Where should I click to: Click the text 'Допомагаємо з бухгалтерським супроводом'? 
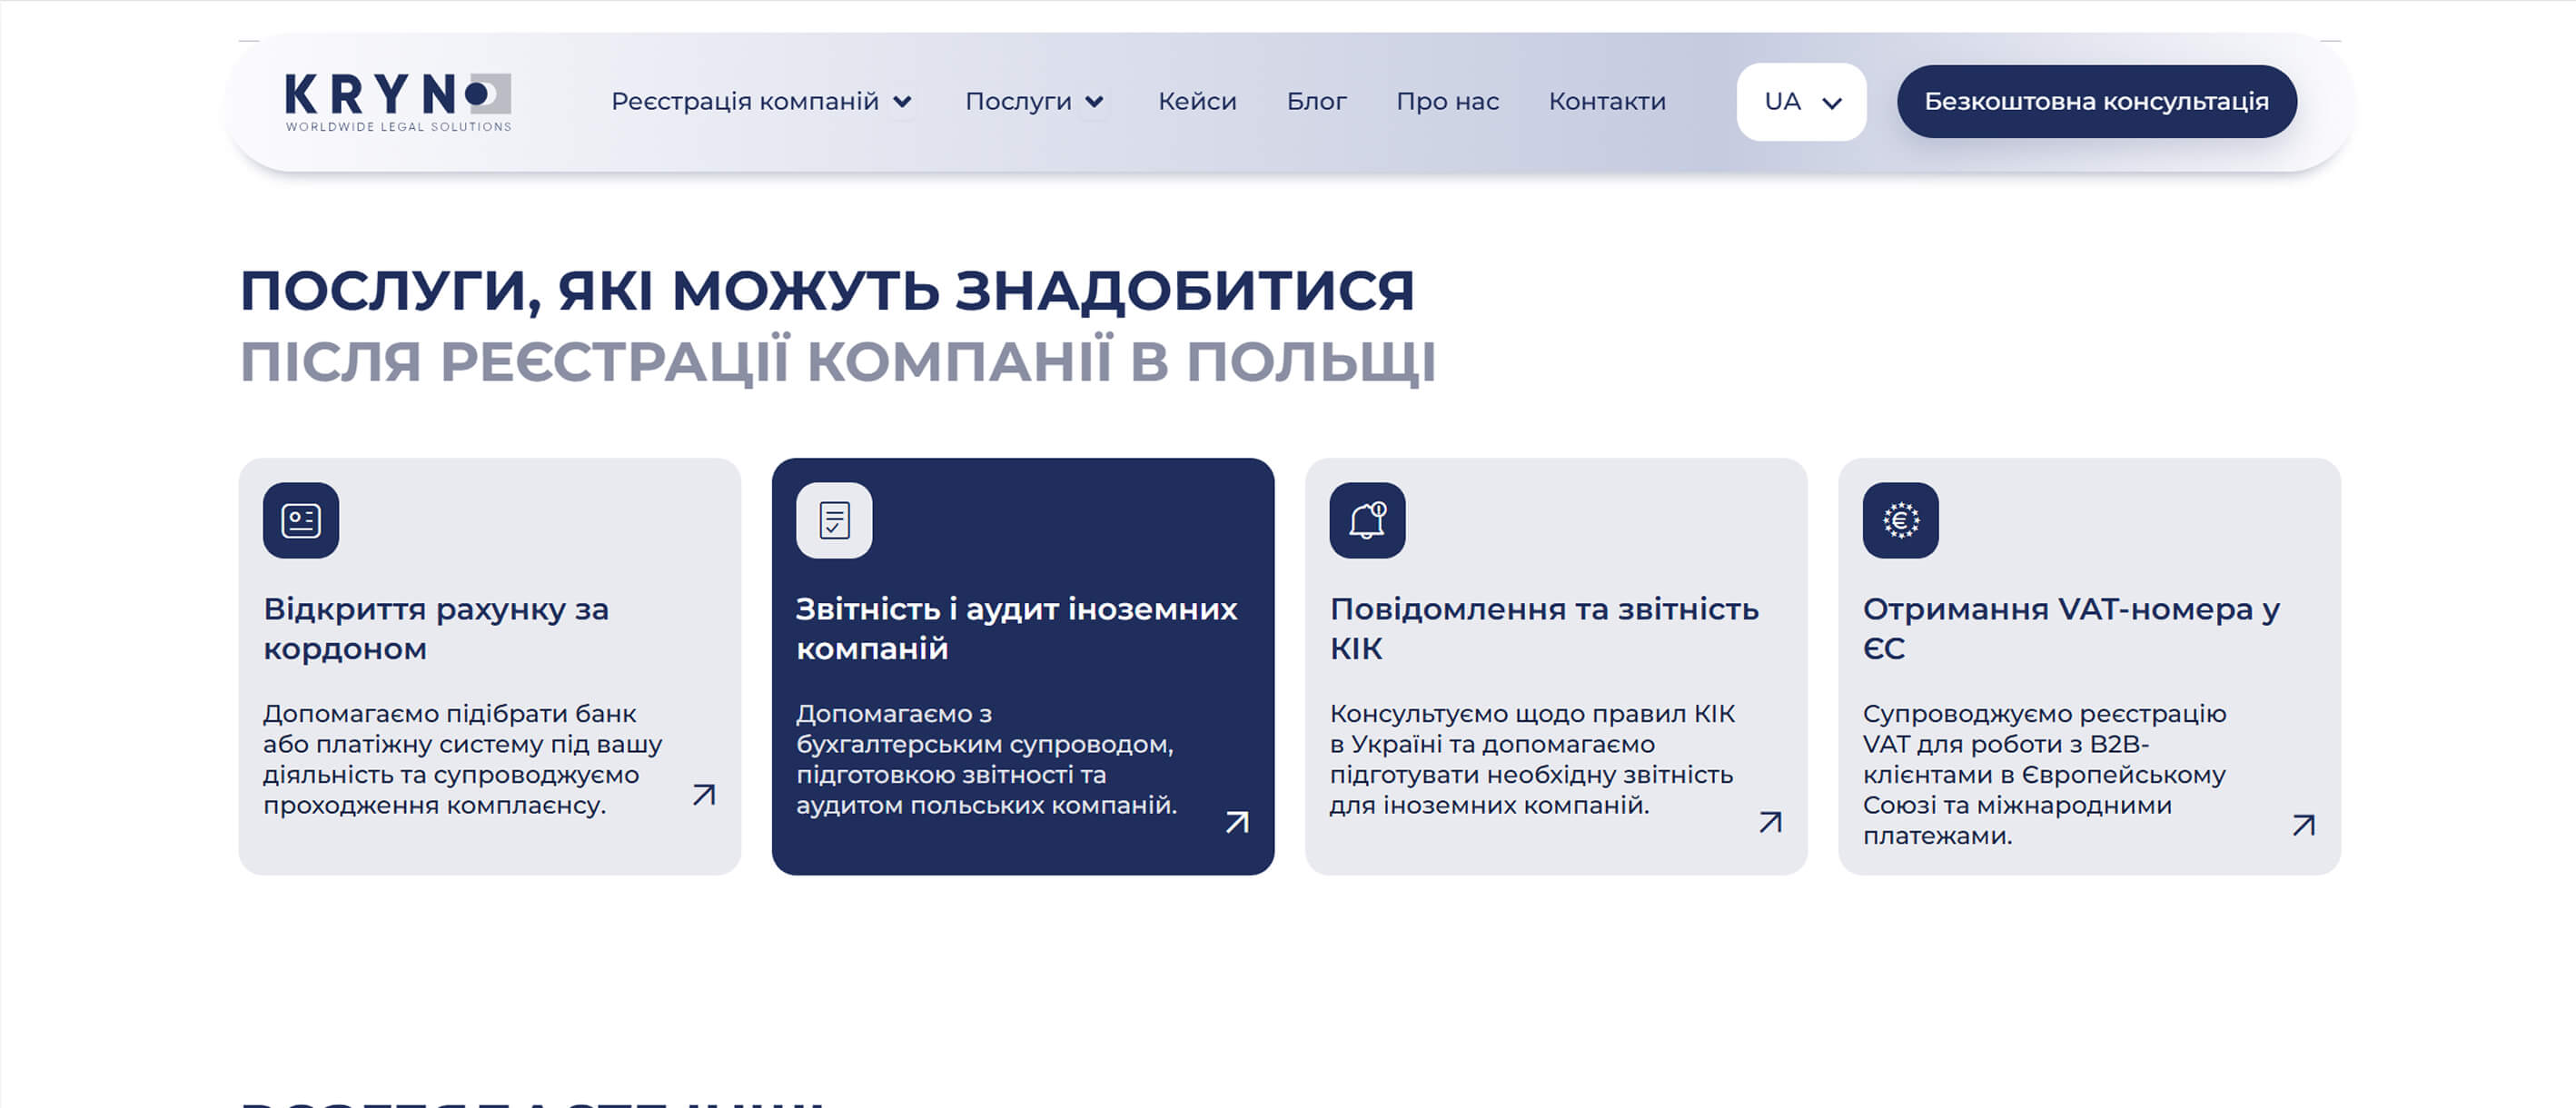click(984, 729)
